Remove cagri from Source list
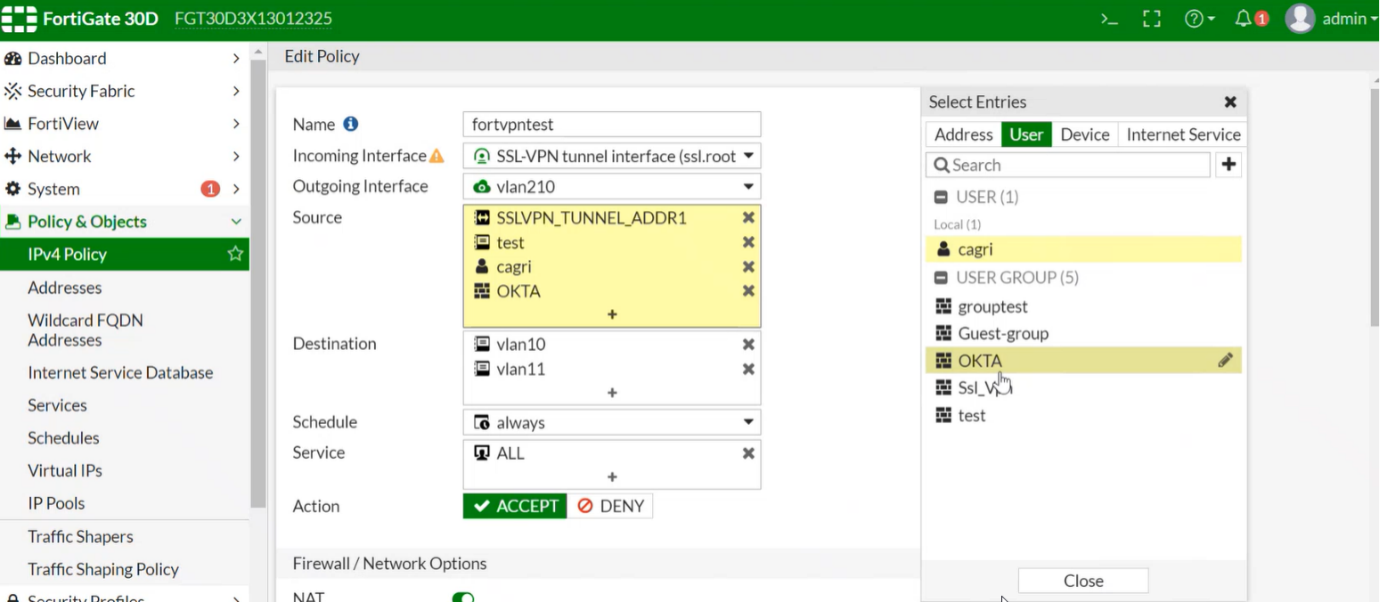The width and height of the screenshot is (1384, 605). coord(748,267)
